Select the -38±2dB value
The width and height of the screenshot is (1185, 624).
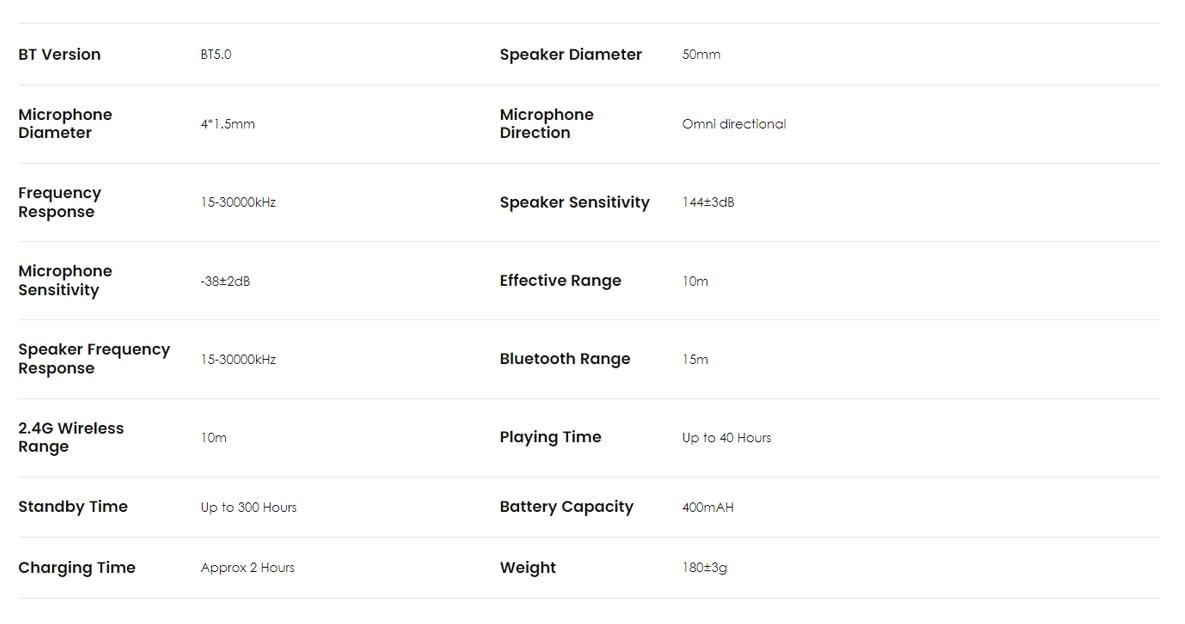(225, 281)
